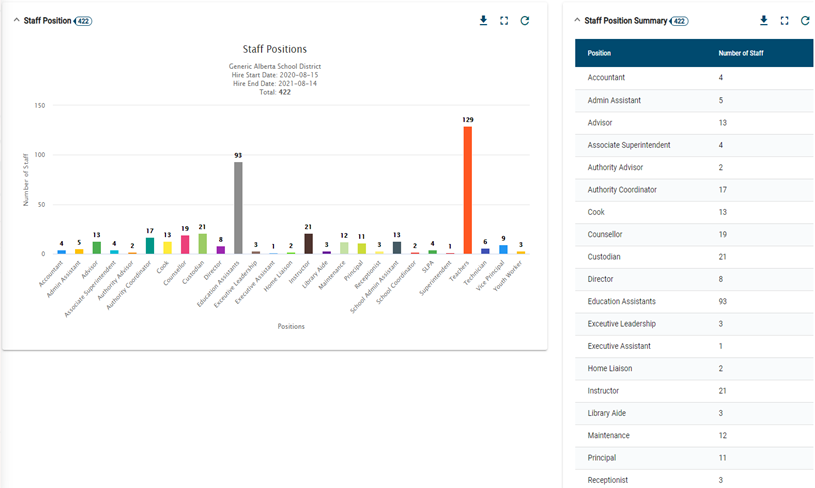Click the 422 badge beside Staff Position
Screen dimensions: 815x488
[x=83, y=20]
